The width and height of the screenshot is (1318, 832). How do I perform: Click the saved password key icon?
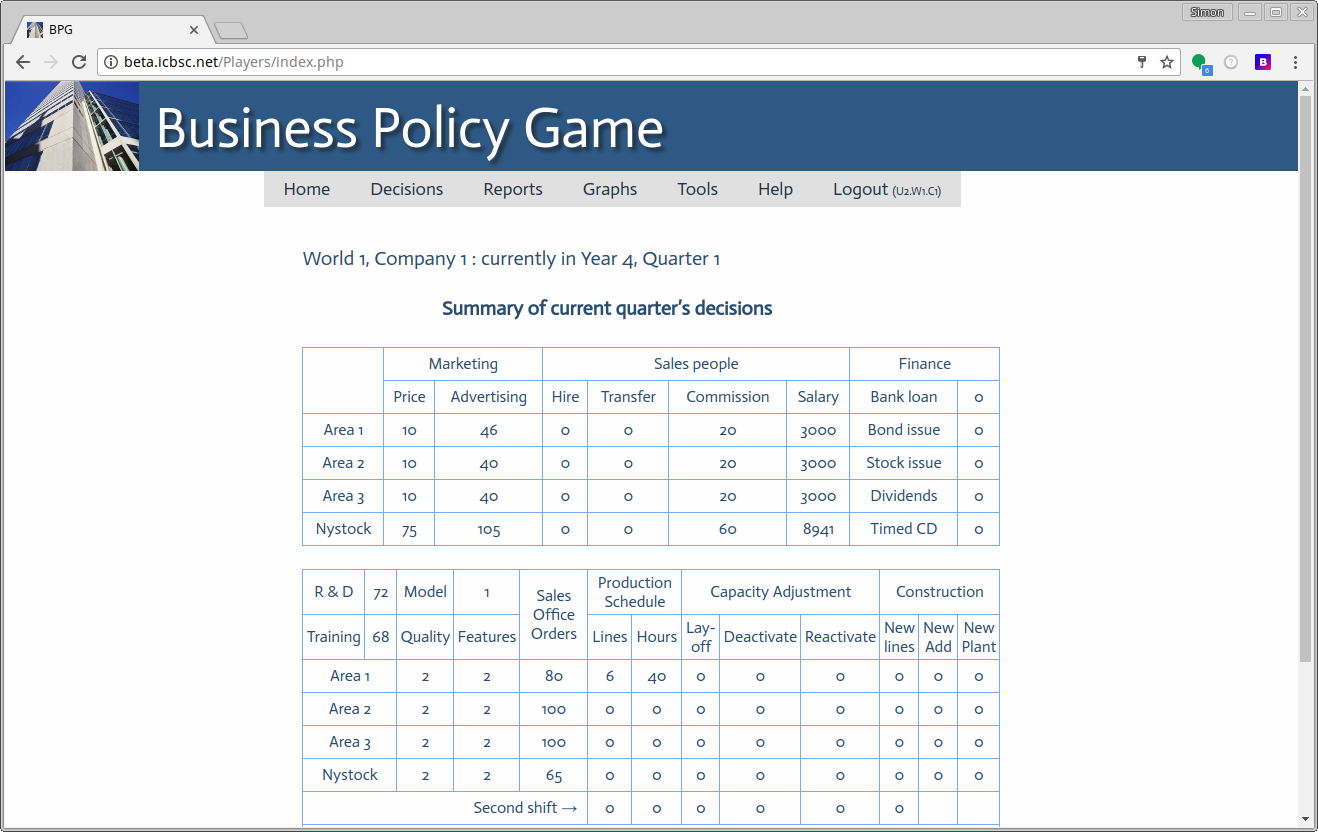(1142, 62)
